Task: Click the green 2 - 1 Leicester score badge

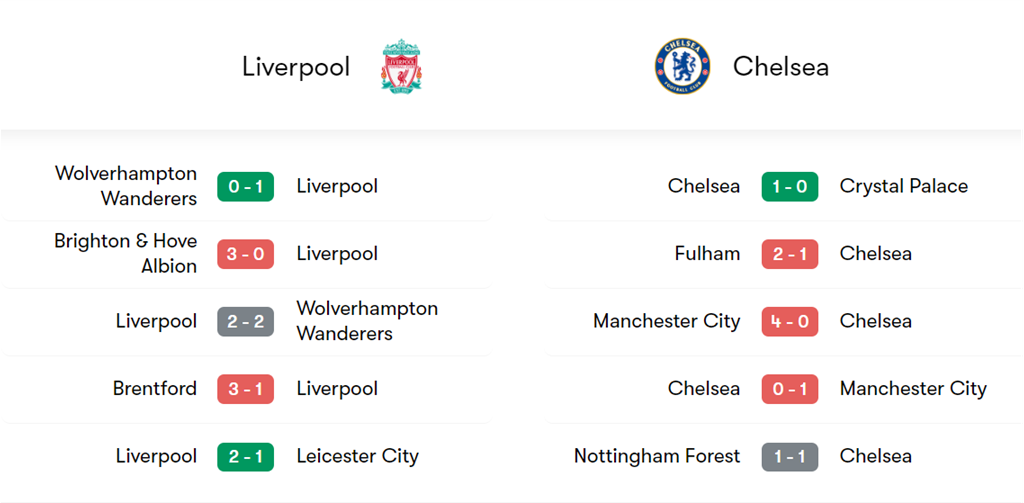Action: 245,456
